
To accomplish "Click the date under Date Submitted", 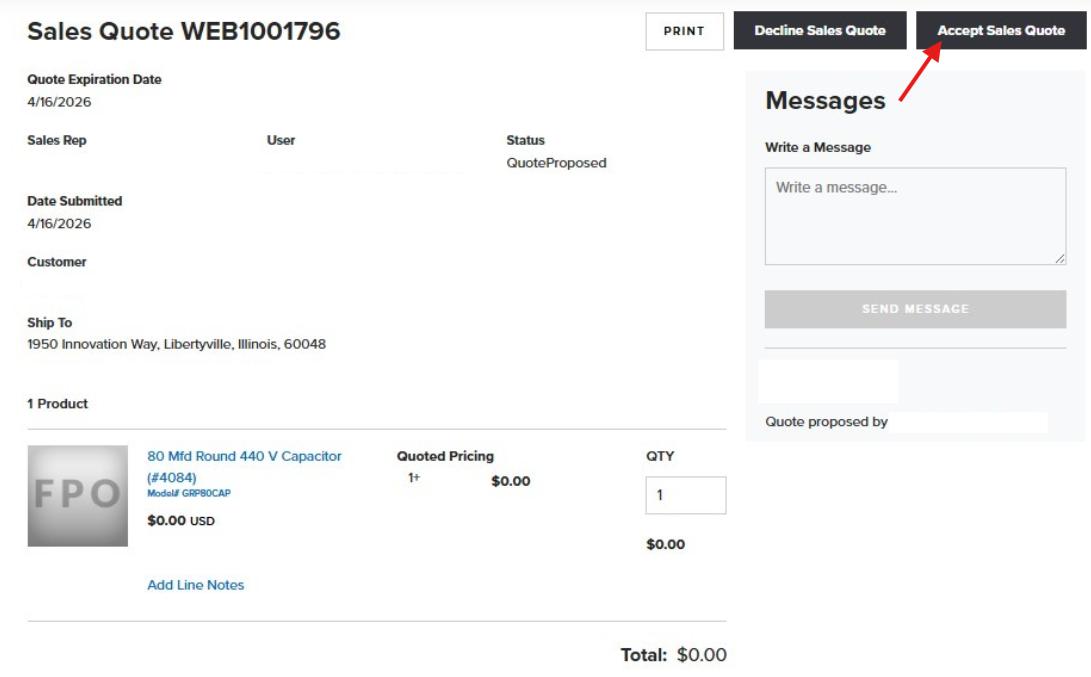I will coord(59,224).
